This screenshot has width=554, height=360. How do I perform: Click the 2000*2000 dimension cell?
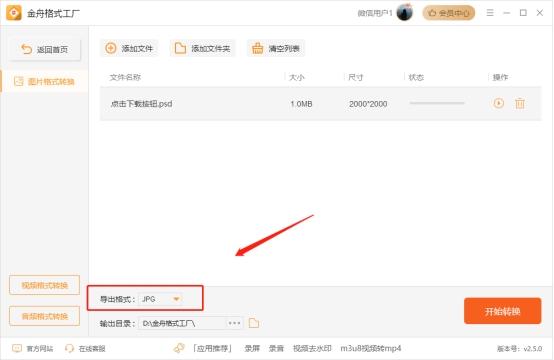click(368, 104)
